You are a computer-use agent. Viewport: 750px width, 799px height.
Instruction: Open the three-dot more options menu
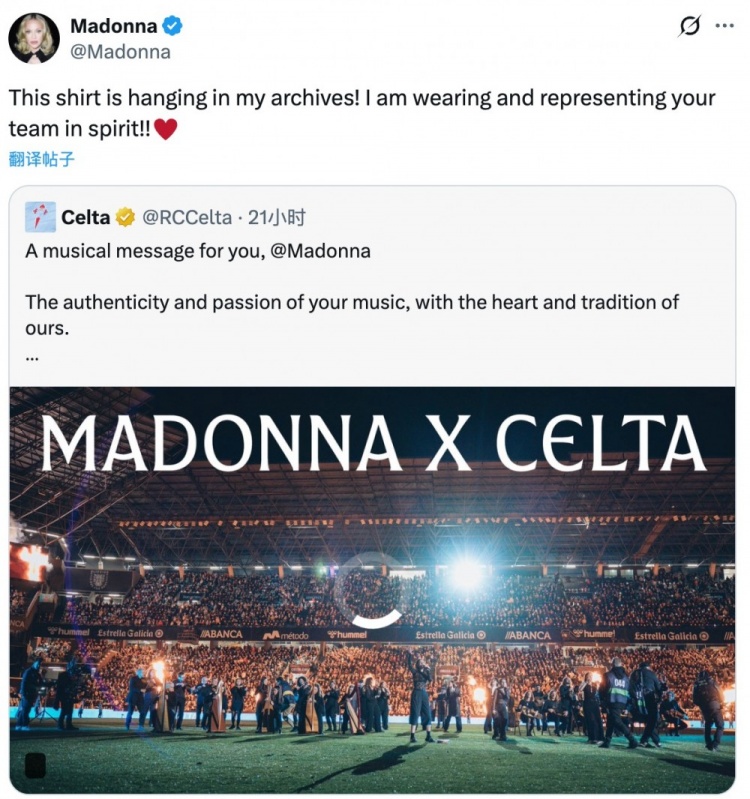724,26
